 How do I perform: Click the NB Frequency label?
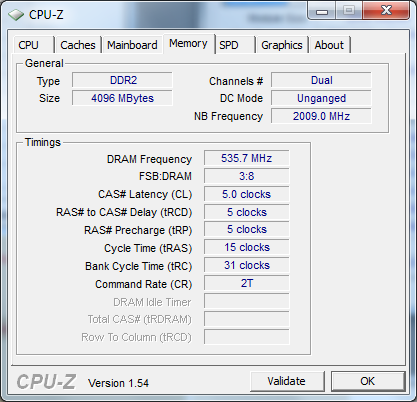click(x=229, y=116)
